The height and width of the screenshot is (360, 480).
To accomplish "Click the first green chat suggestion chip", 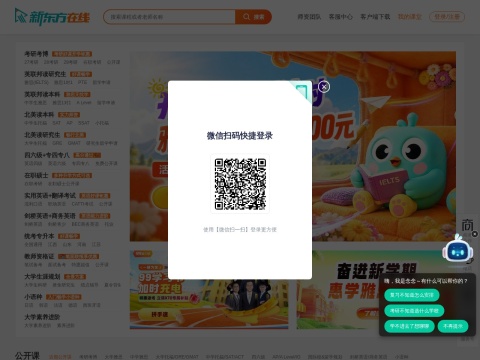I will 412,295.
